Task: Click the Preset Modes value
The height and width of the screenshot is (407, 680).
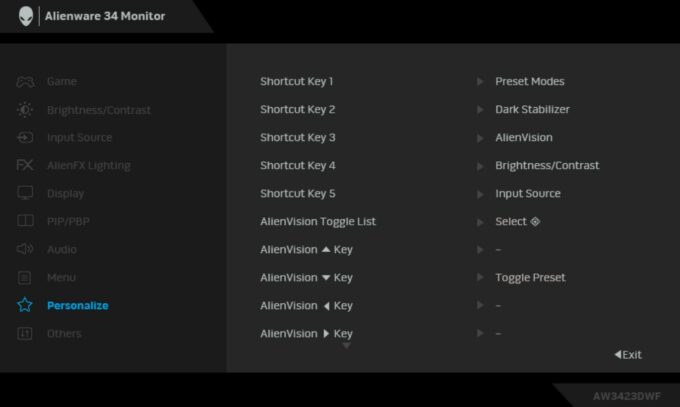Action: tap(530, 82)
